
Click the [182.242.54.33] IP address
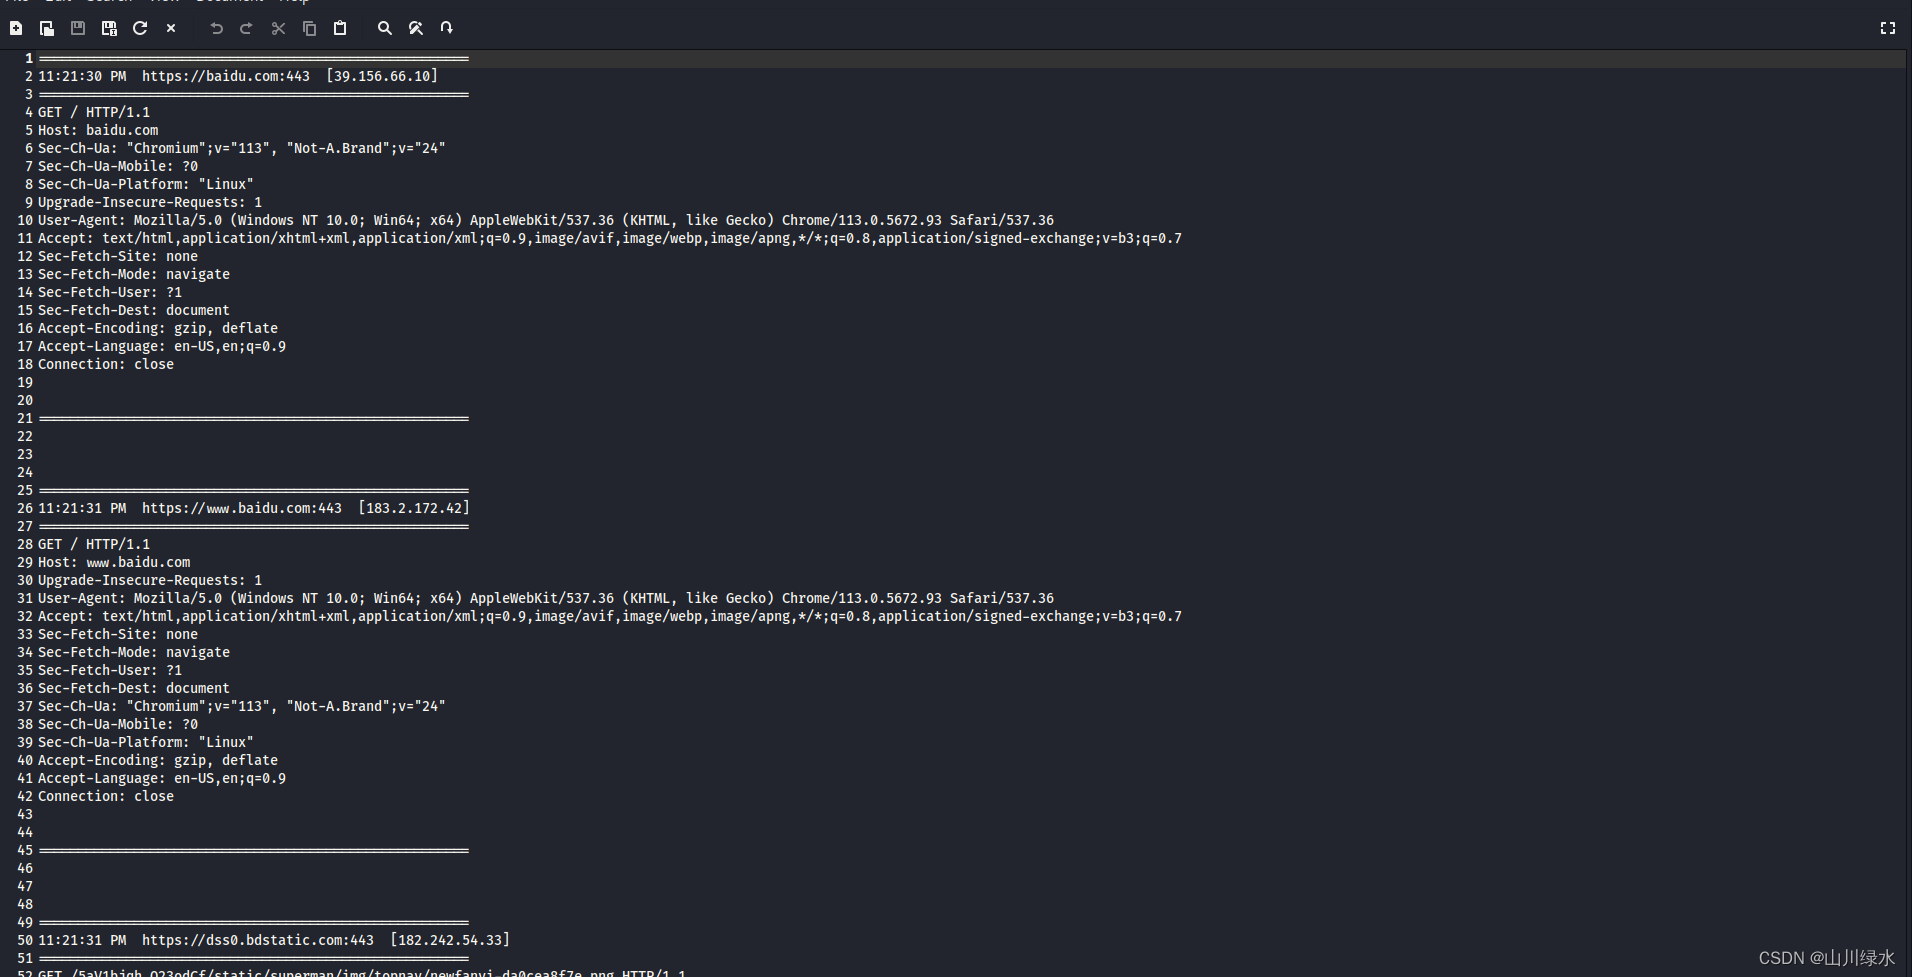tap(450, 940)
